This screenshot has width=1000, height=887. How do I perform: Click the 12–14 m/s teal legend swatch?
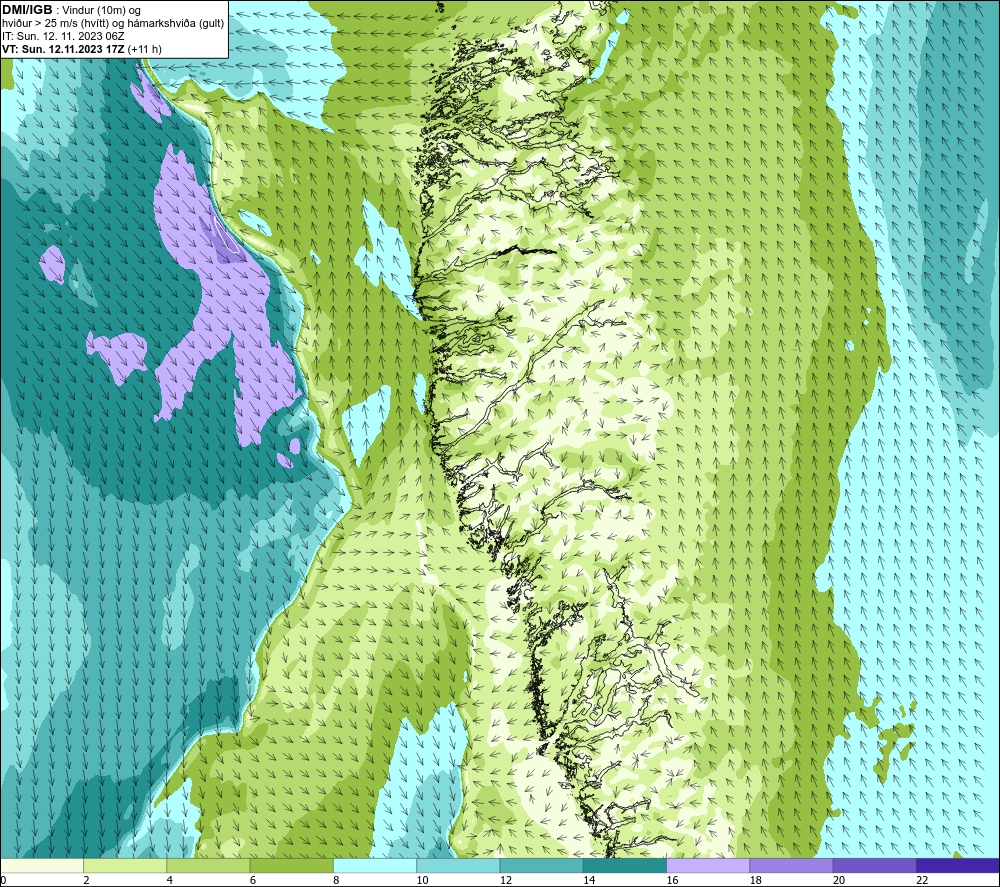[x=541, y=865]
